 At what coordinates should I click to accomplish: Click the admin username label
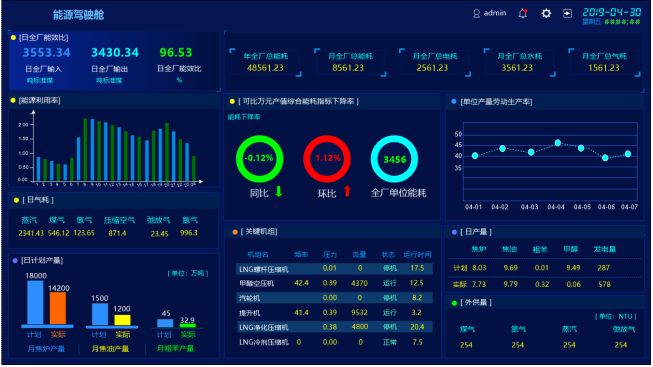point(495,13)
